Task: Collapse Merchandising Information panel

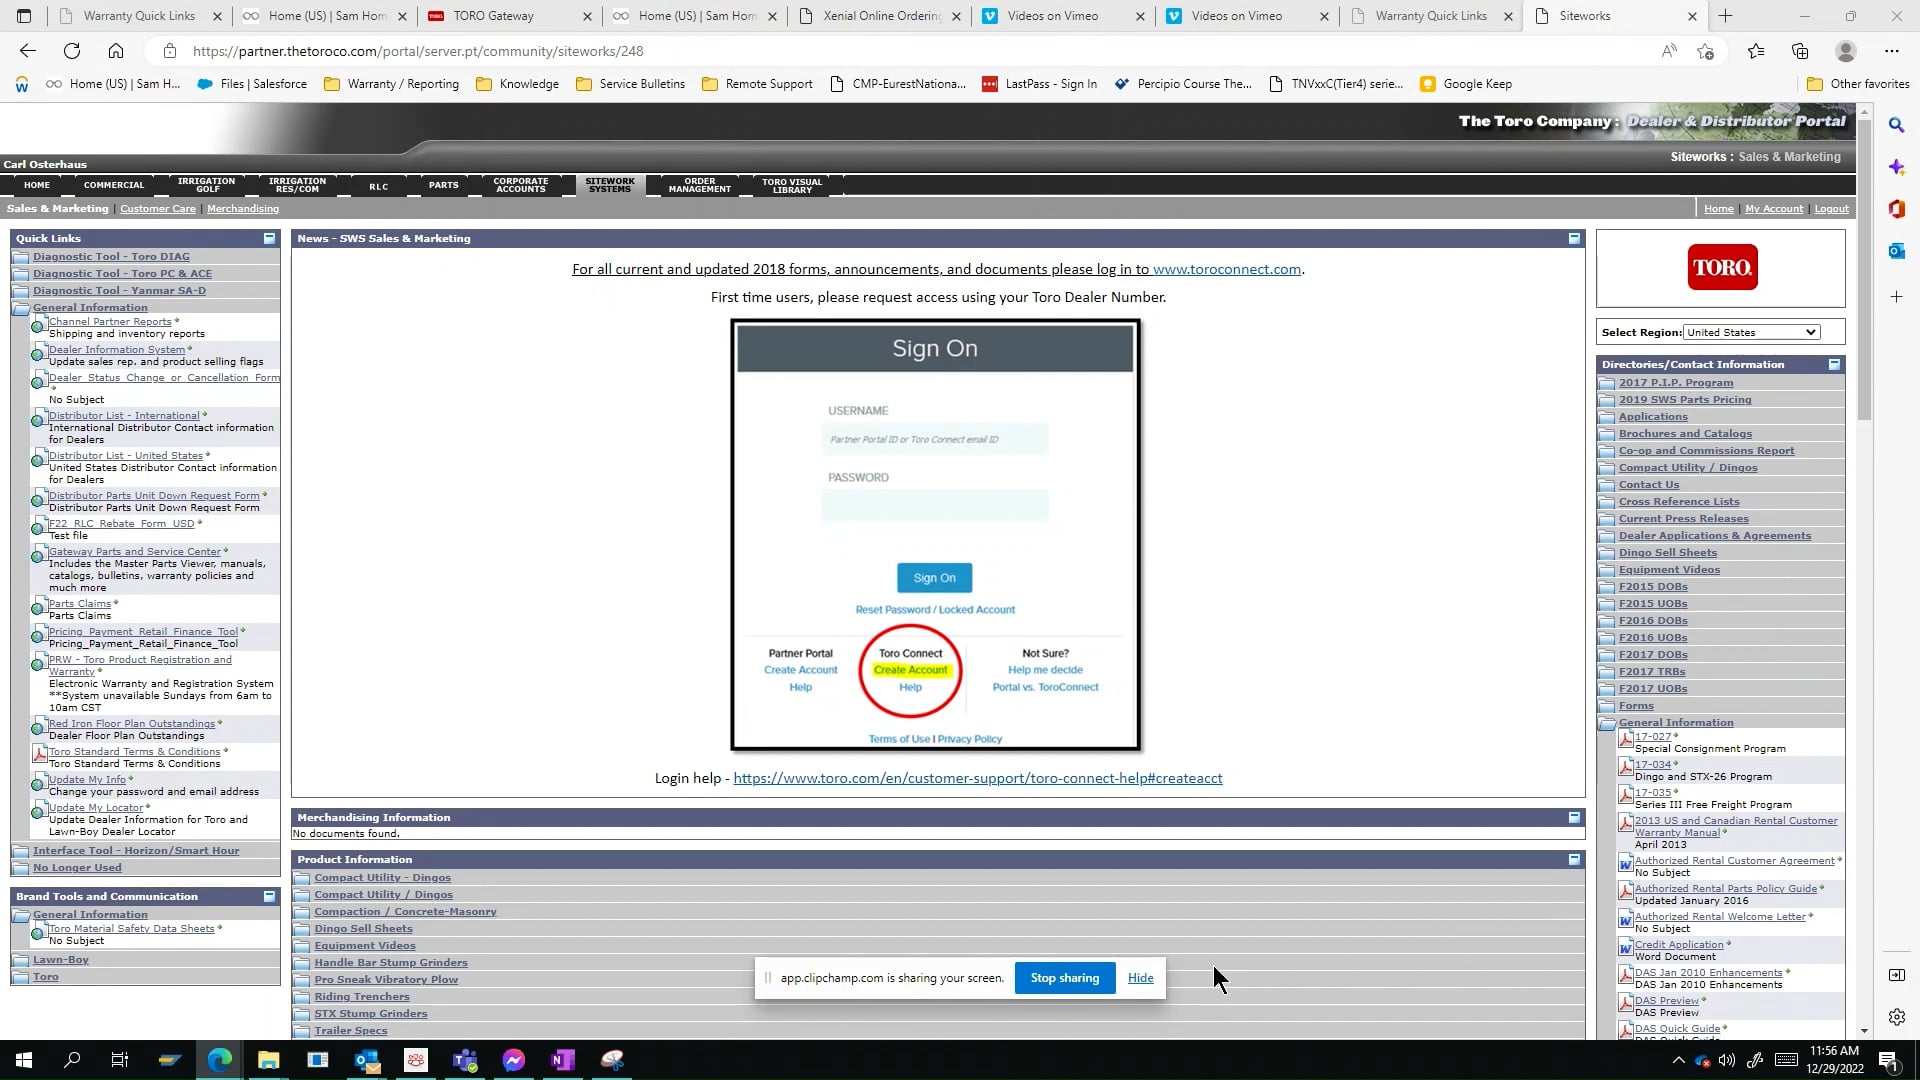Action: tap(1574, 817)
